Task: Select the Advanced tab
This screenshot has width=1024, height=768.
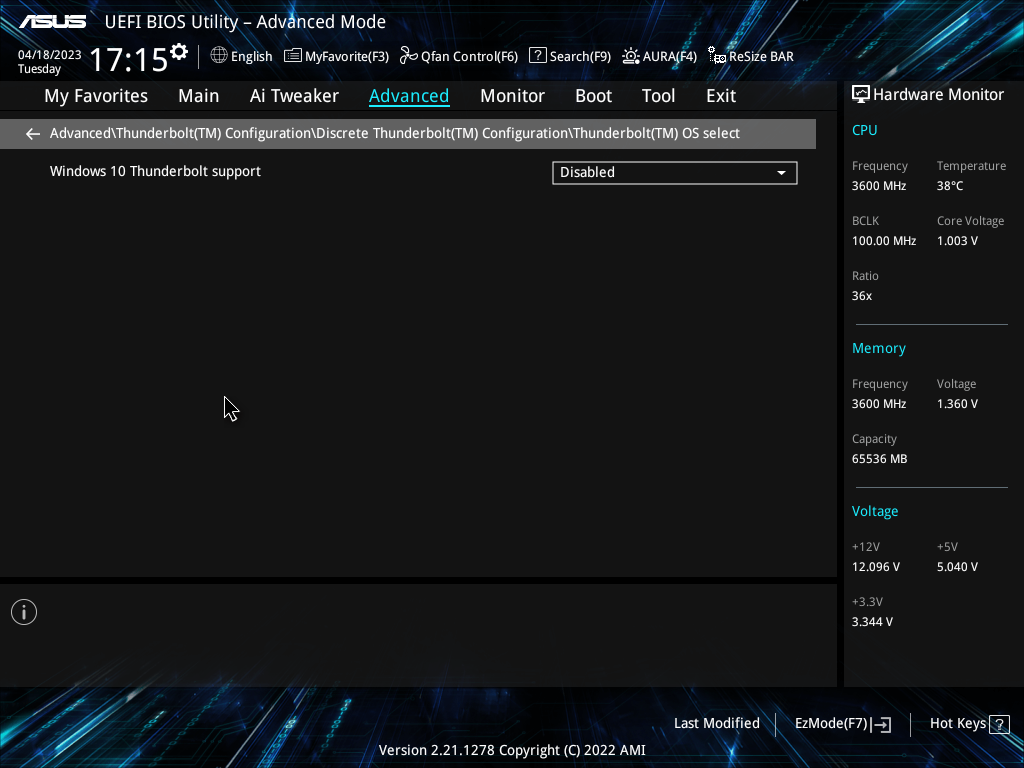Action: pos(409,96)
